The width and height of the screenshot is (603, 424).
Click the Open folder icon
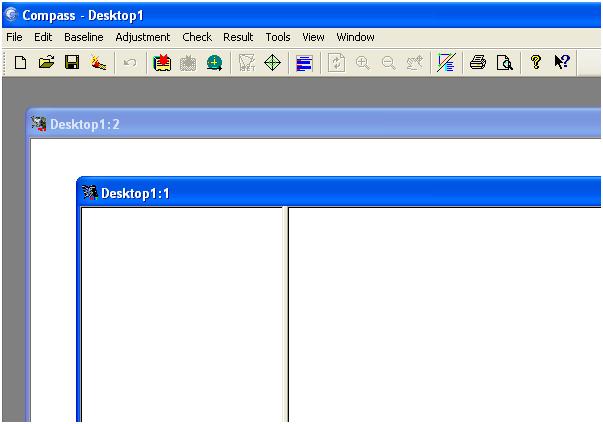pos(46,63)
